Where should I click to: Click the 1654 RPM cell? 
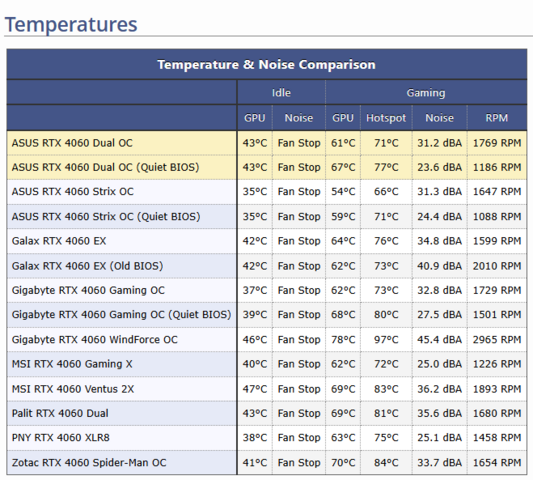pos(497,463)
